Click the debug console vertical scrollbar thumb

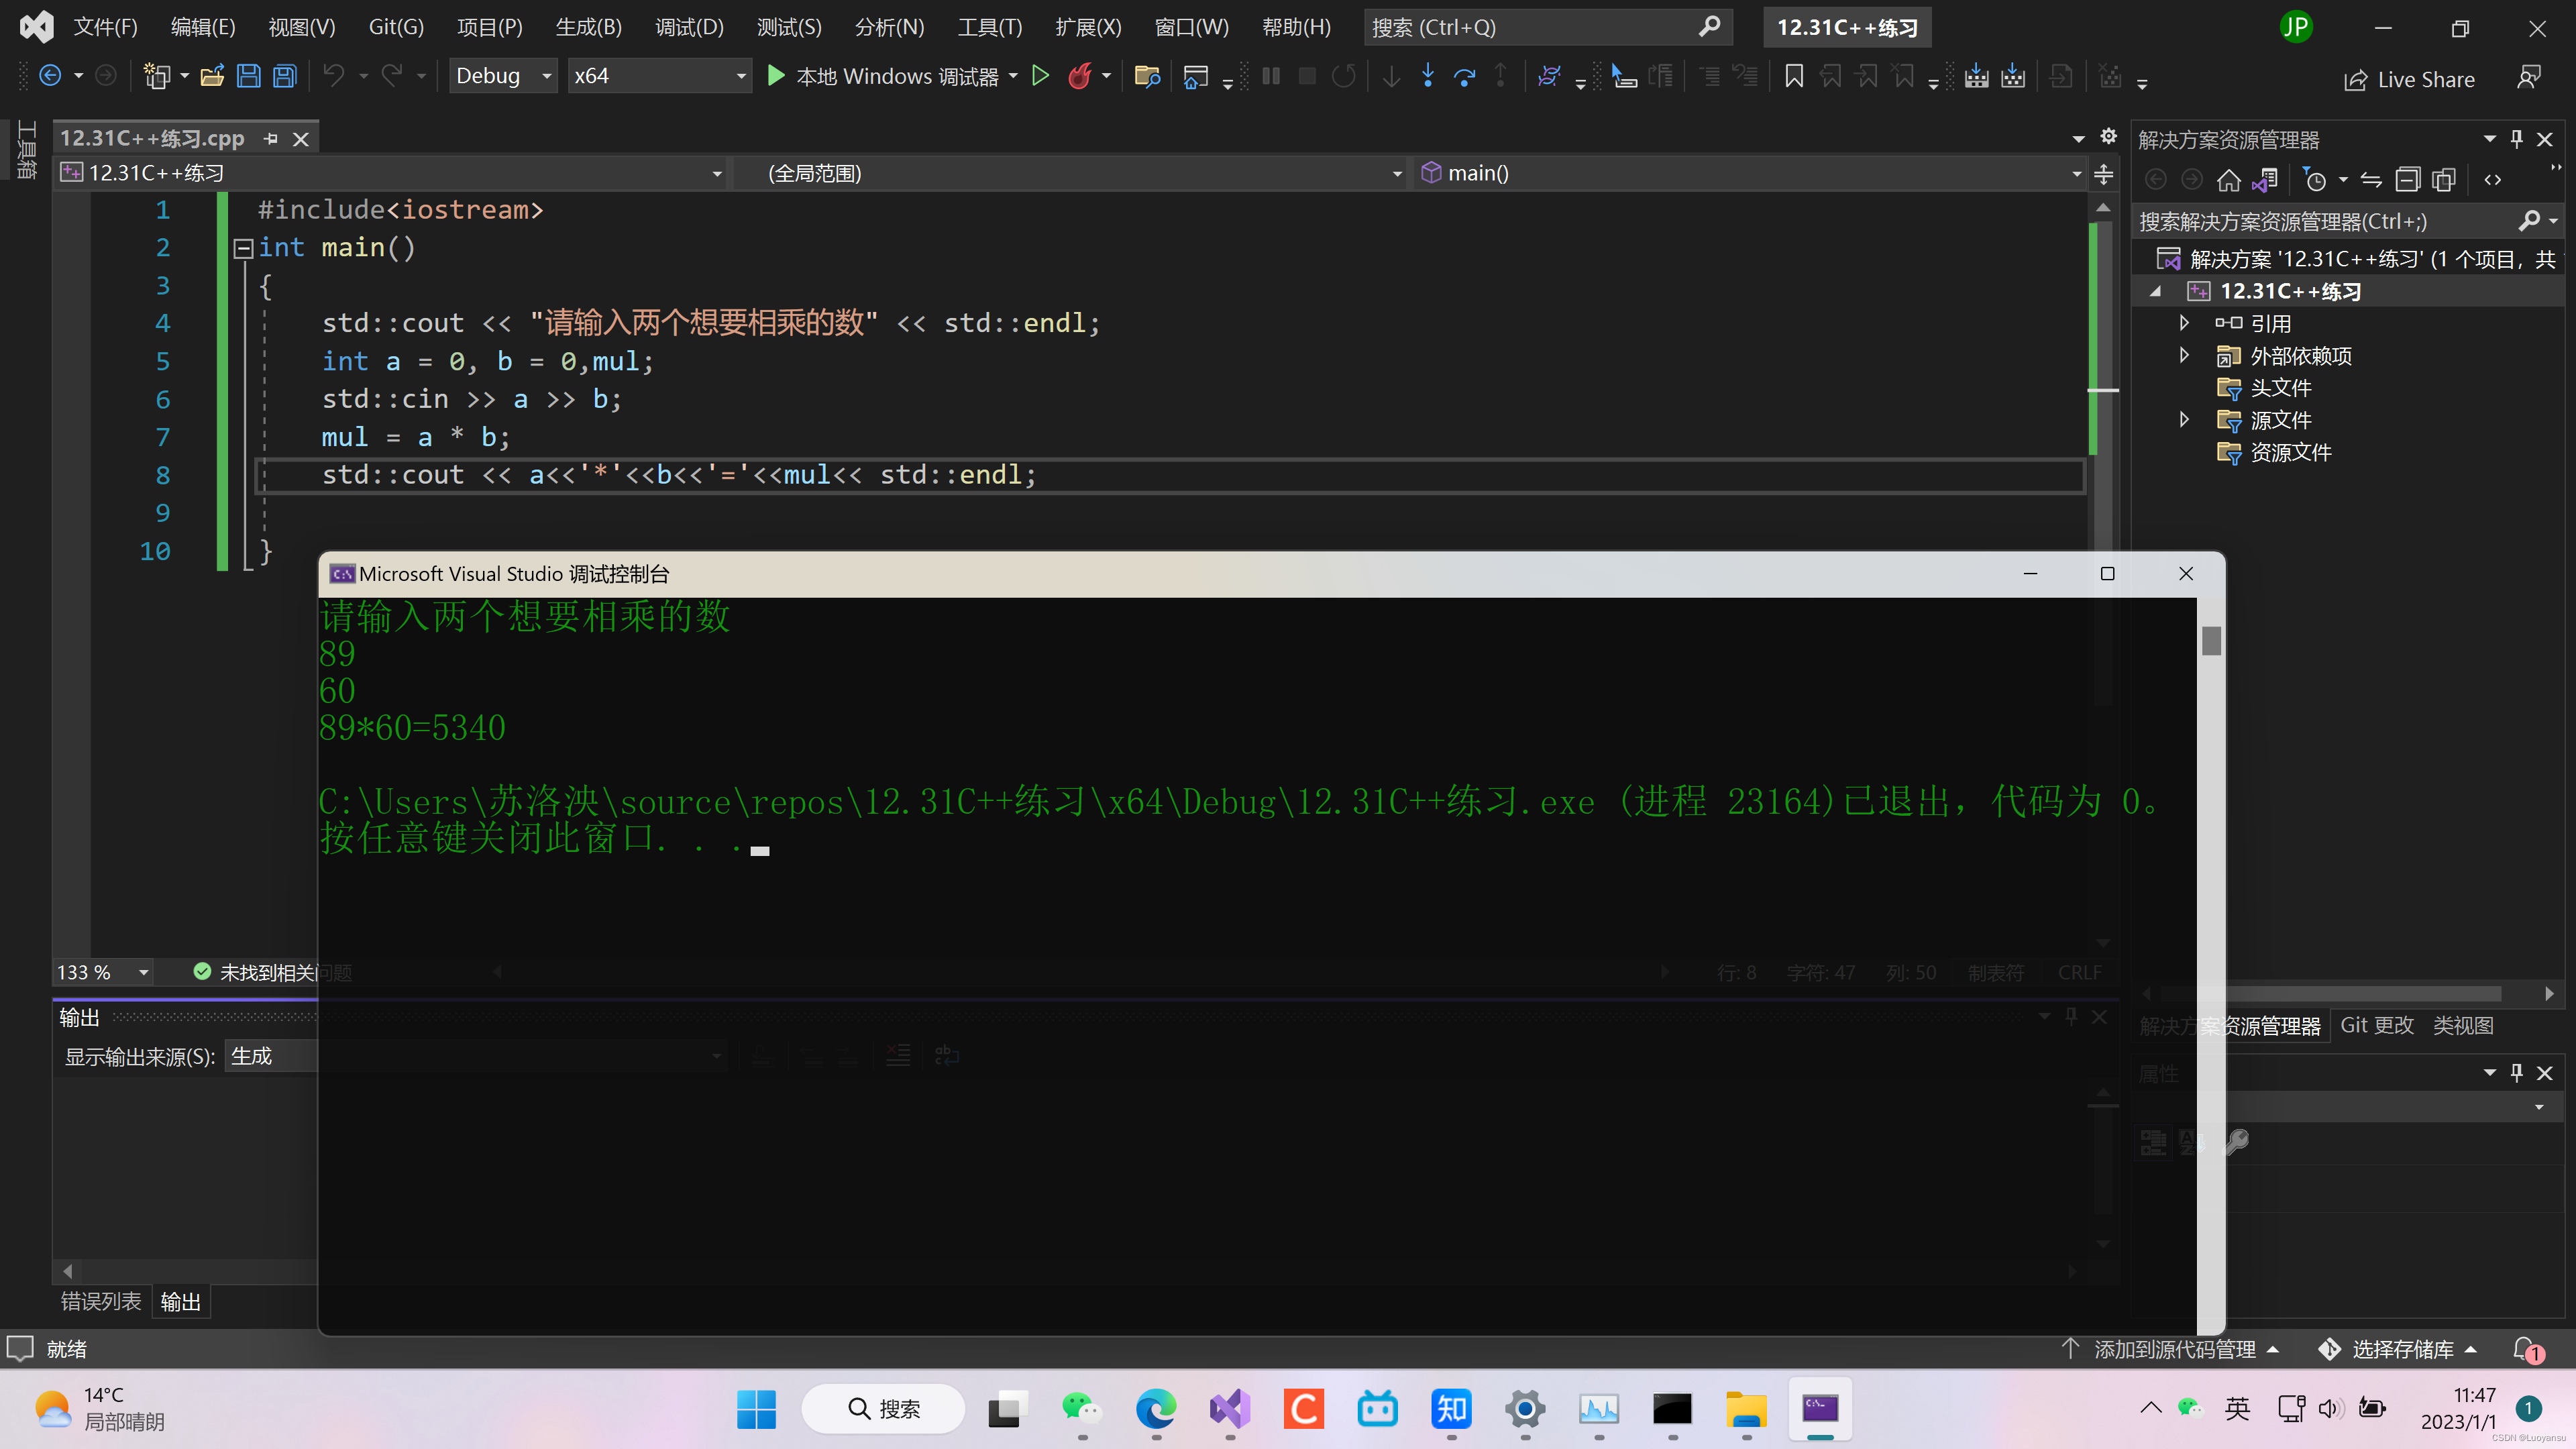tap(2211, 641)
